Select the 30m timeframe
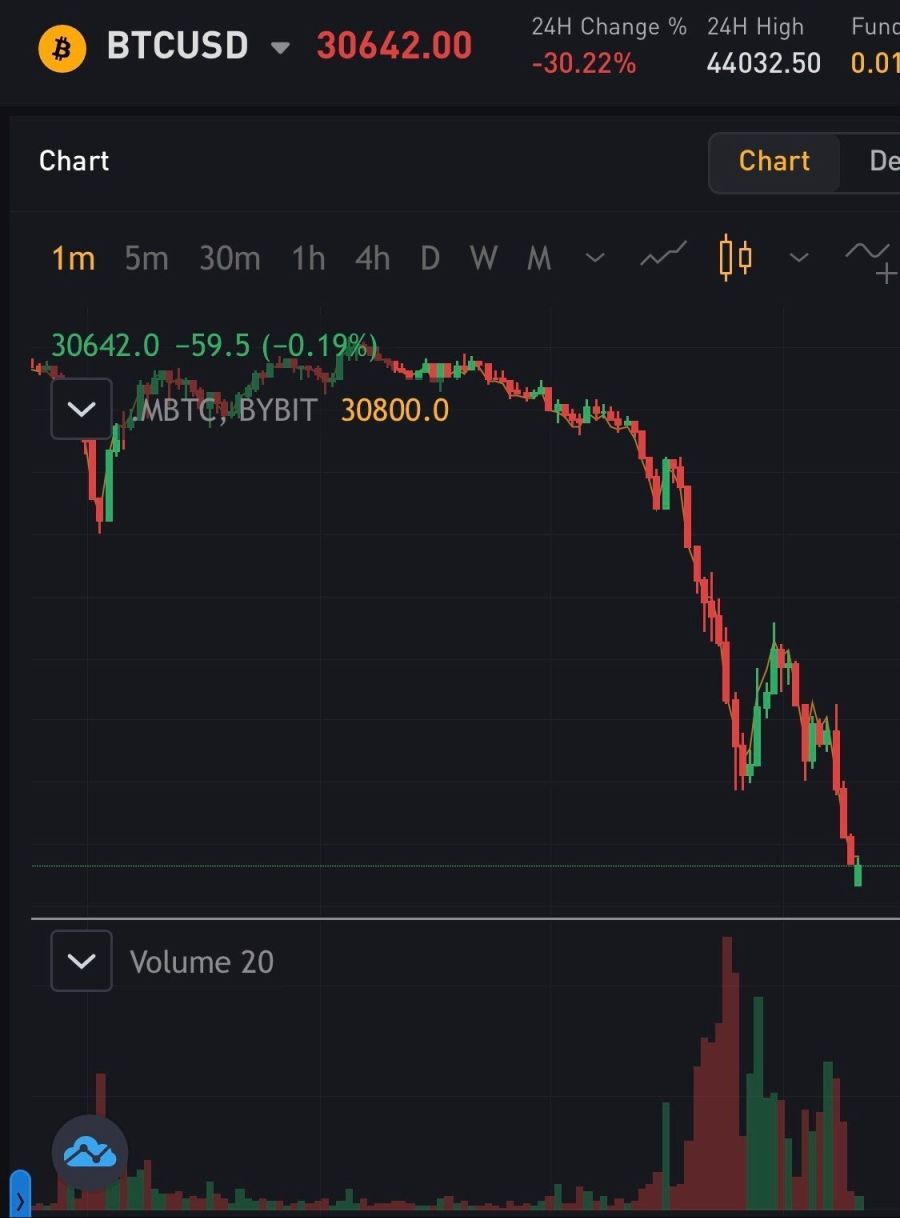This screenshot has width=900, height=1218. point(229,259)
